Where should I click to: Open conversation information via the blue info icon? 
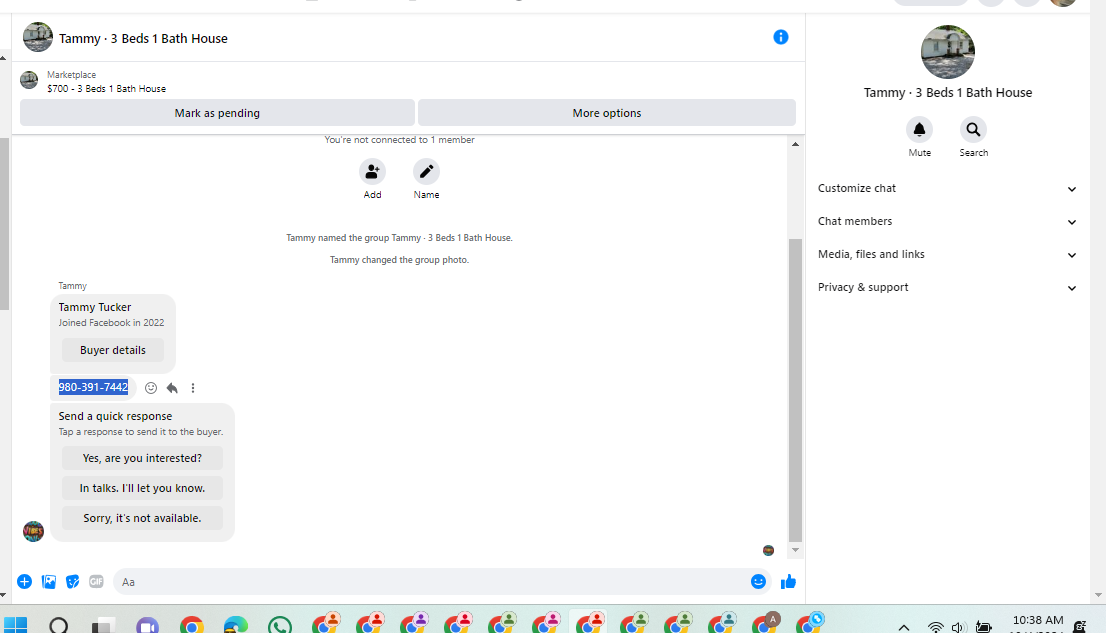[780, 37]
